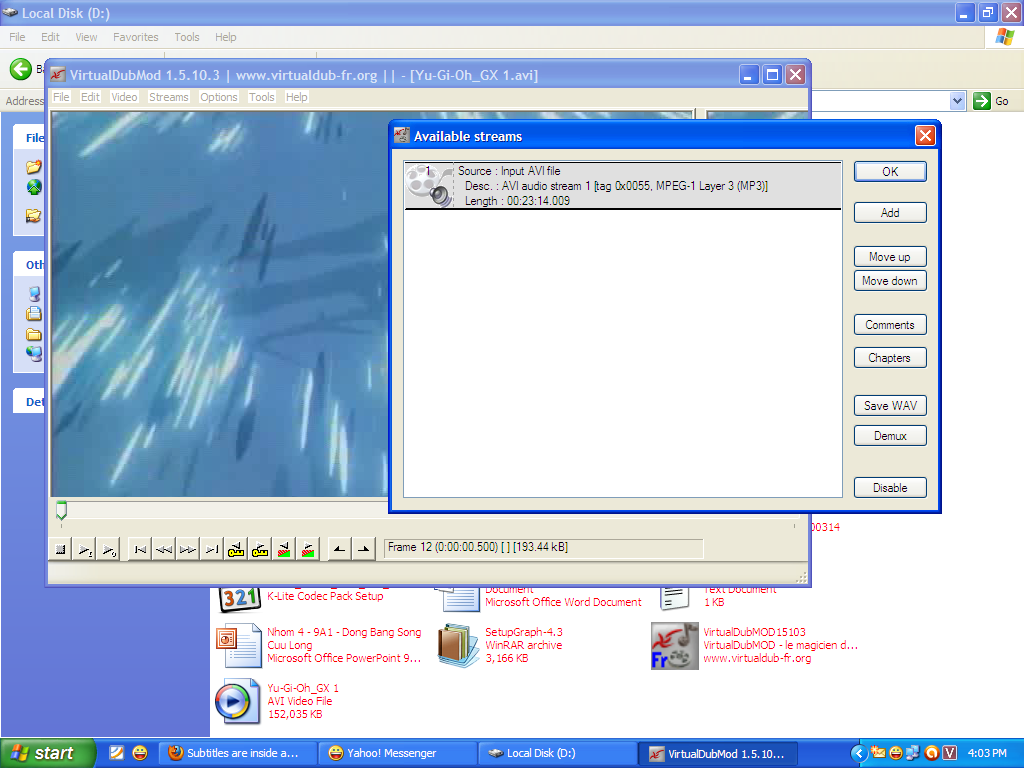The width and height of the screenshot is (1024, 768).
Task: Click OK in the Available streams dialog
Action: (889, 171)
